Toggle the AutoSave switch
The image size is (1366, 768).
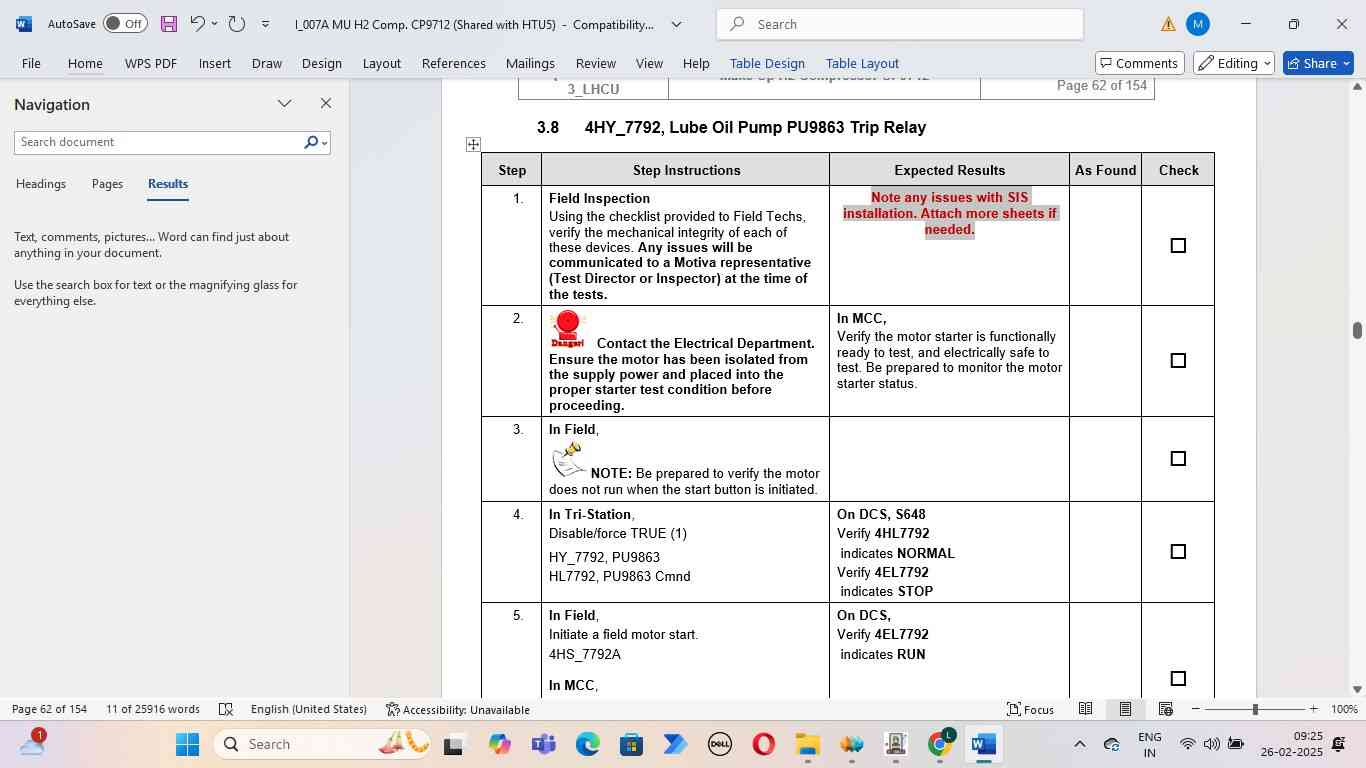tap(125, 24)
